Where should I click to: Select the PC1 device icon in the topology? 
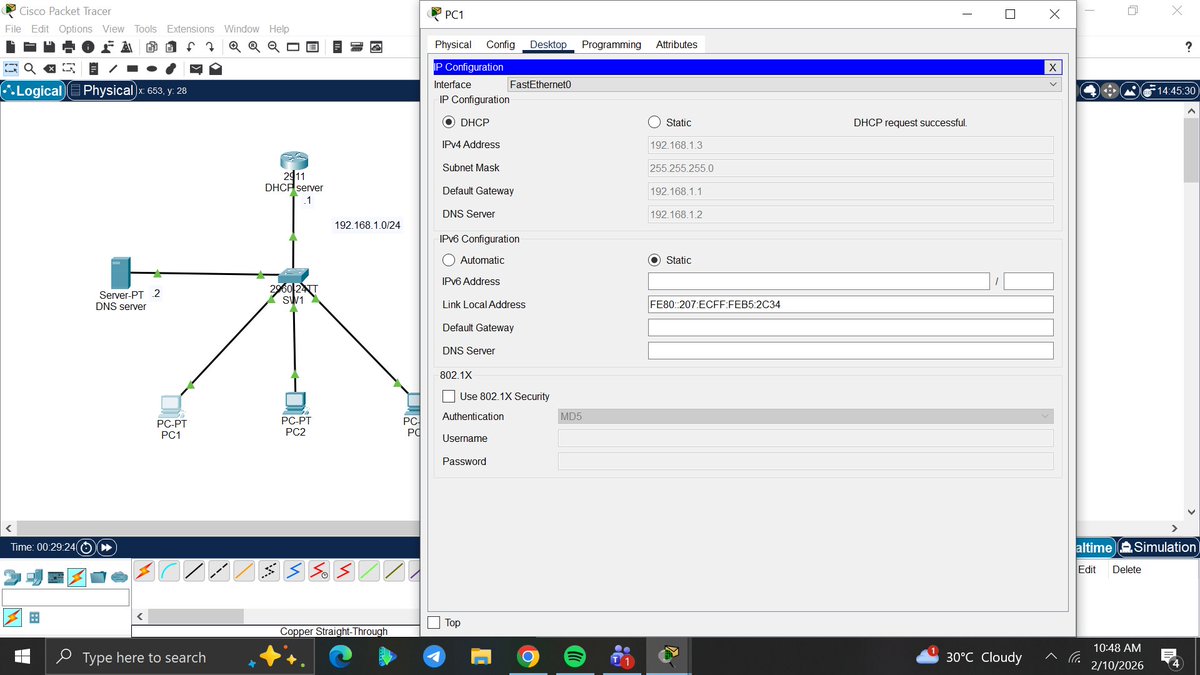point(171,406)
